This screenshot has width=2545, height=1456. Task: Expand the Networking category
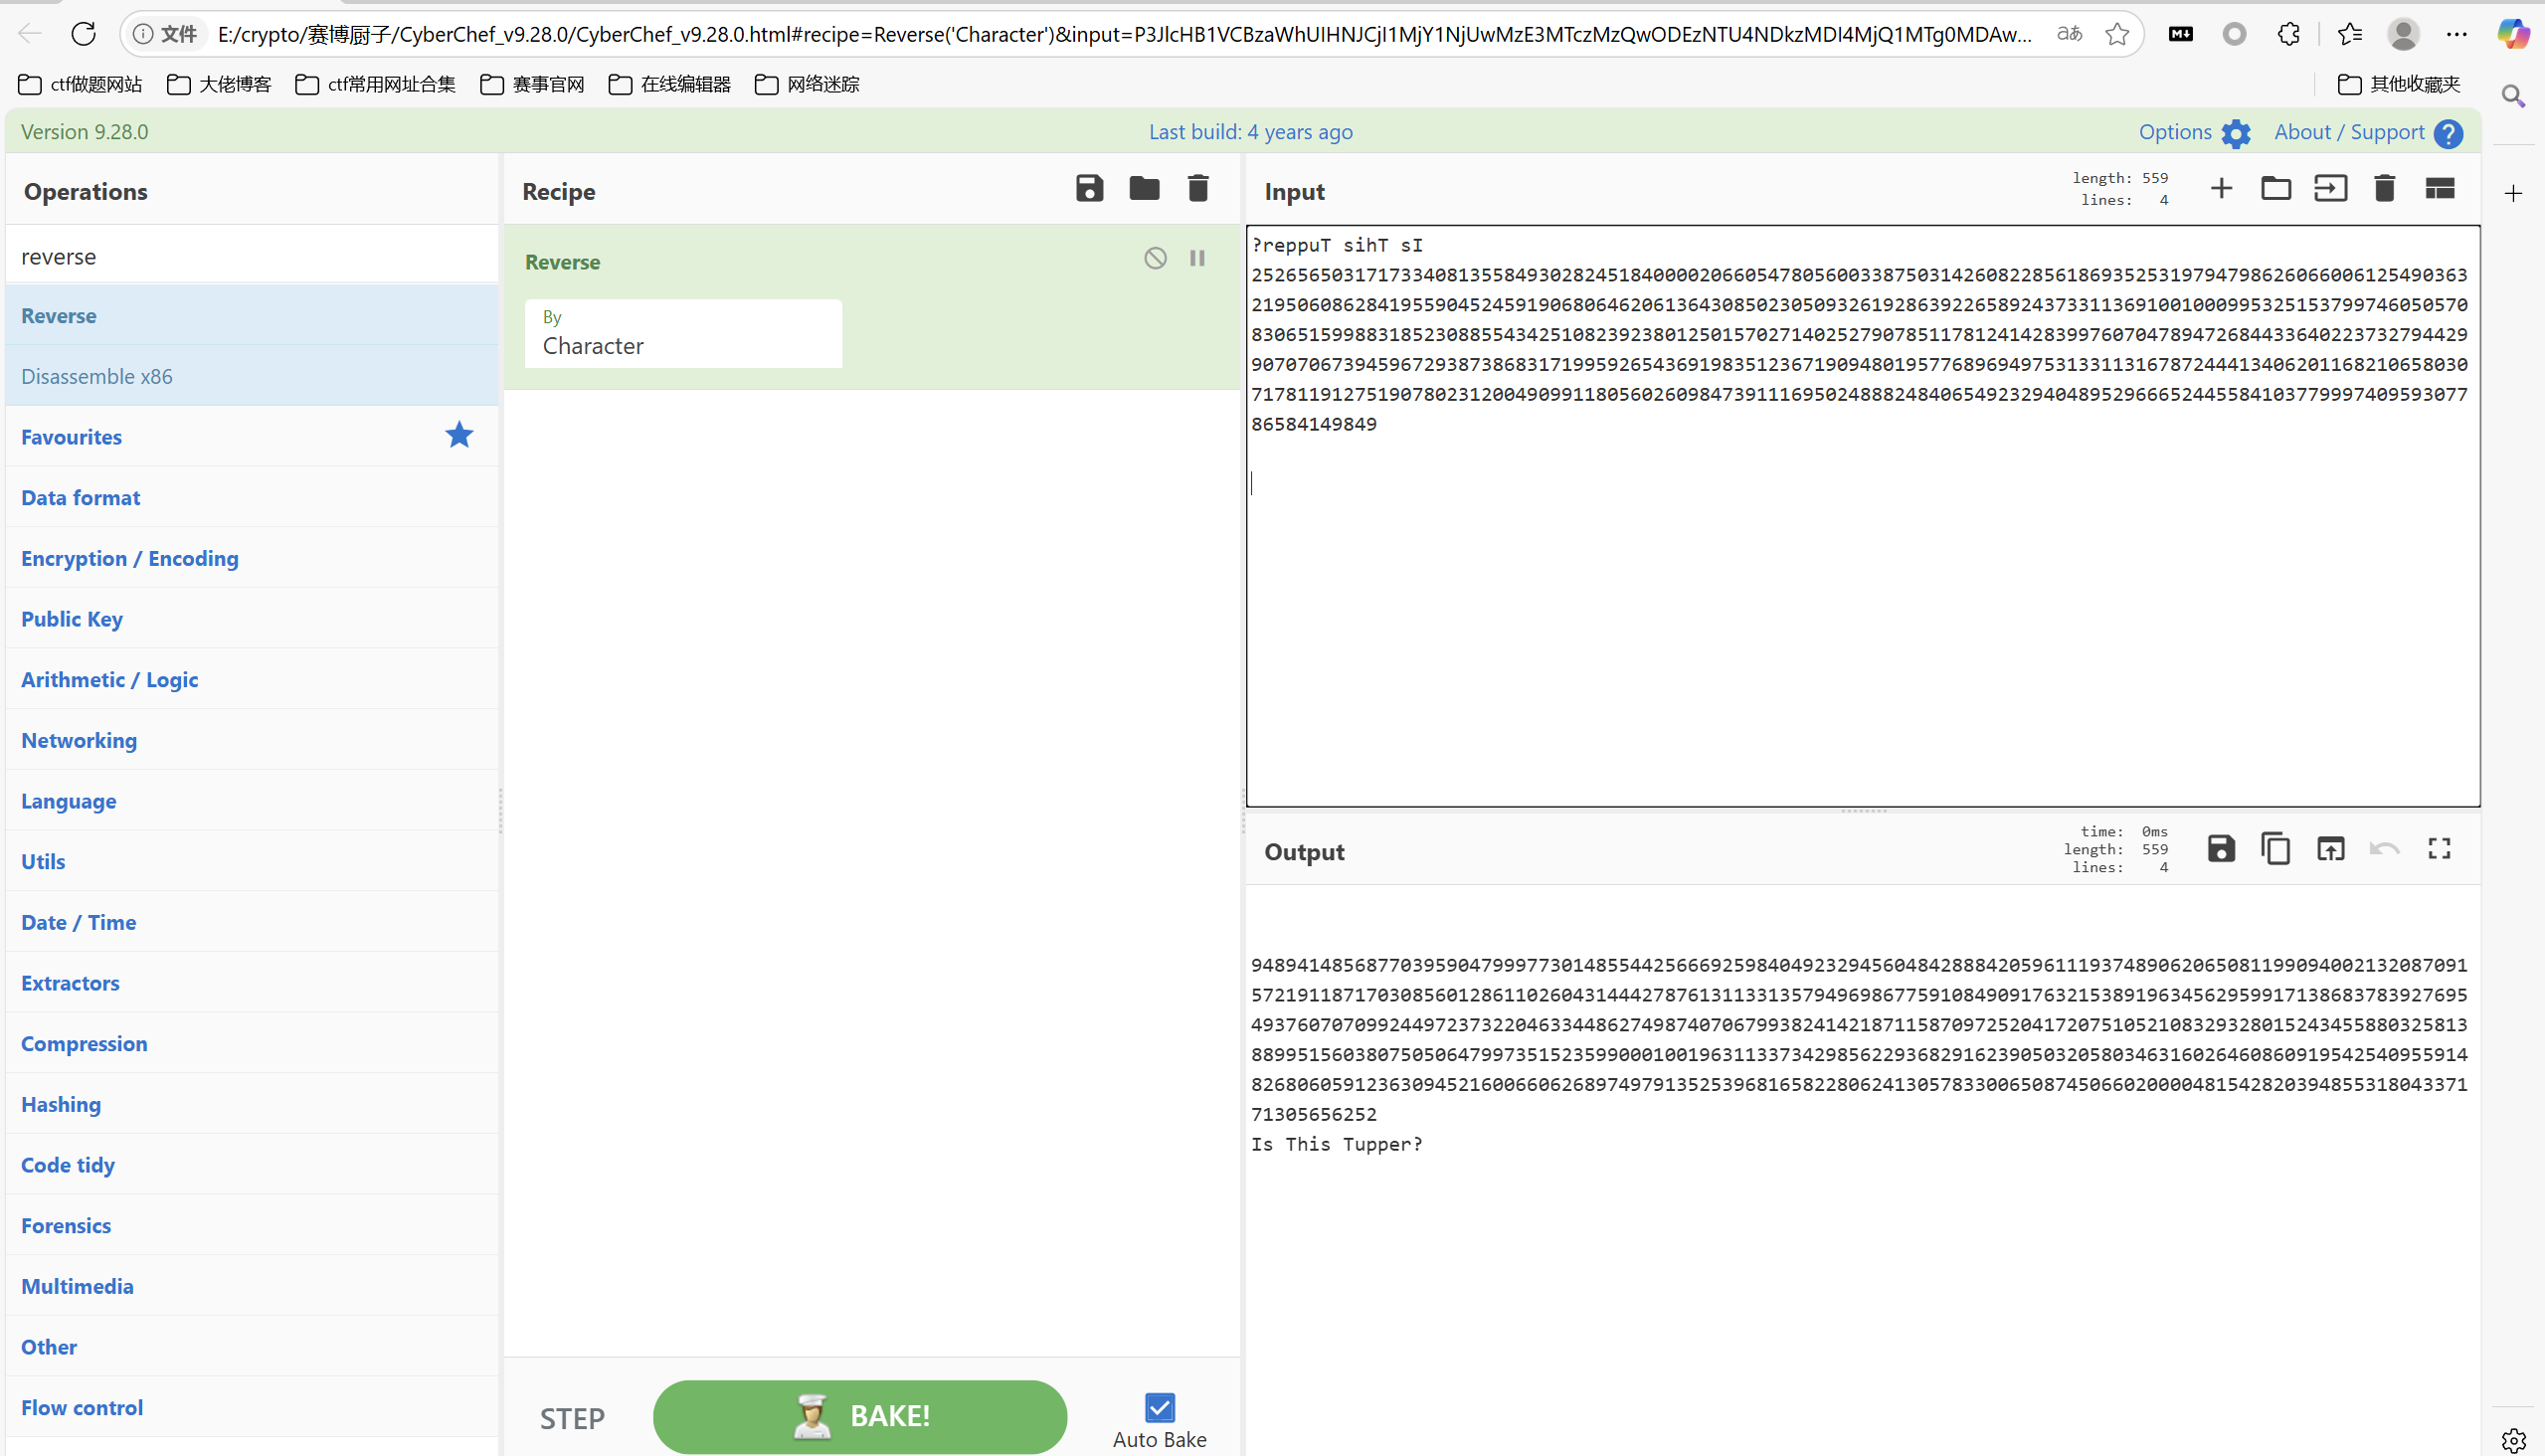click(x=252, y=740)
